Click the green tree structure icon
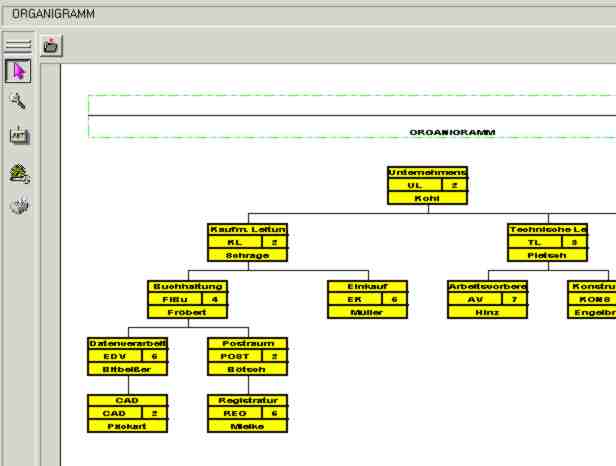Viewport: 616px width, 466px height. (x=19, y=173)
